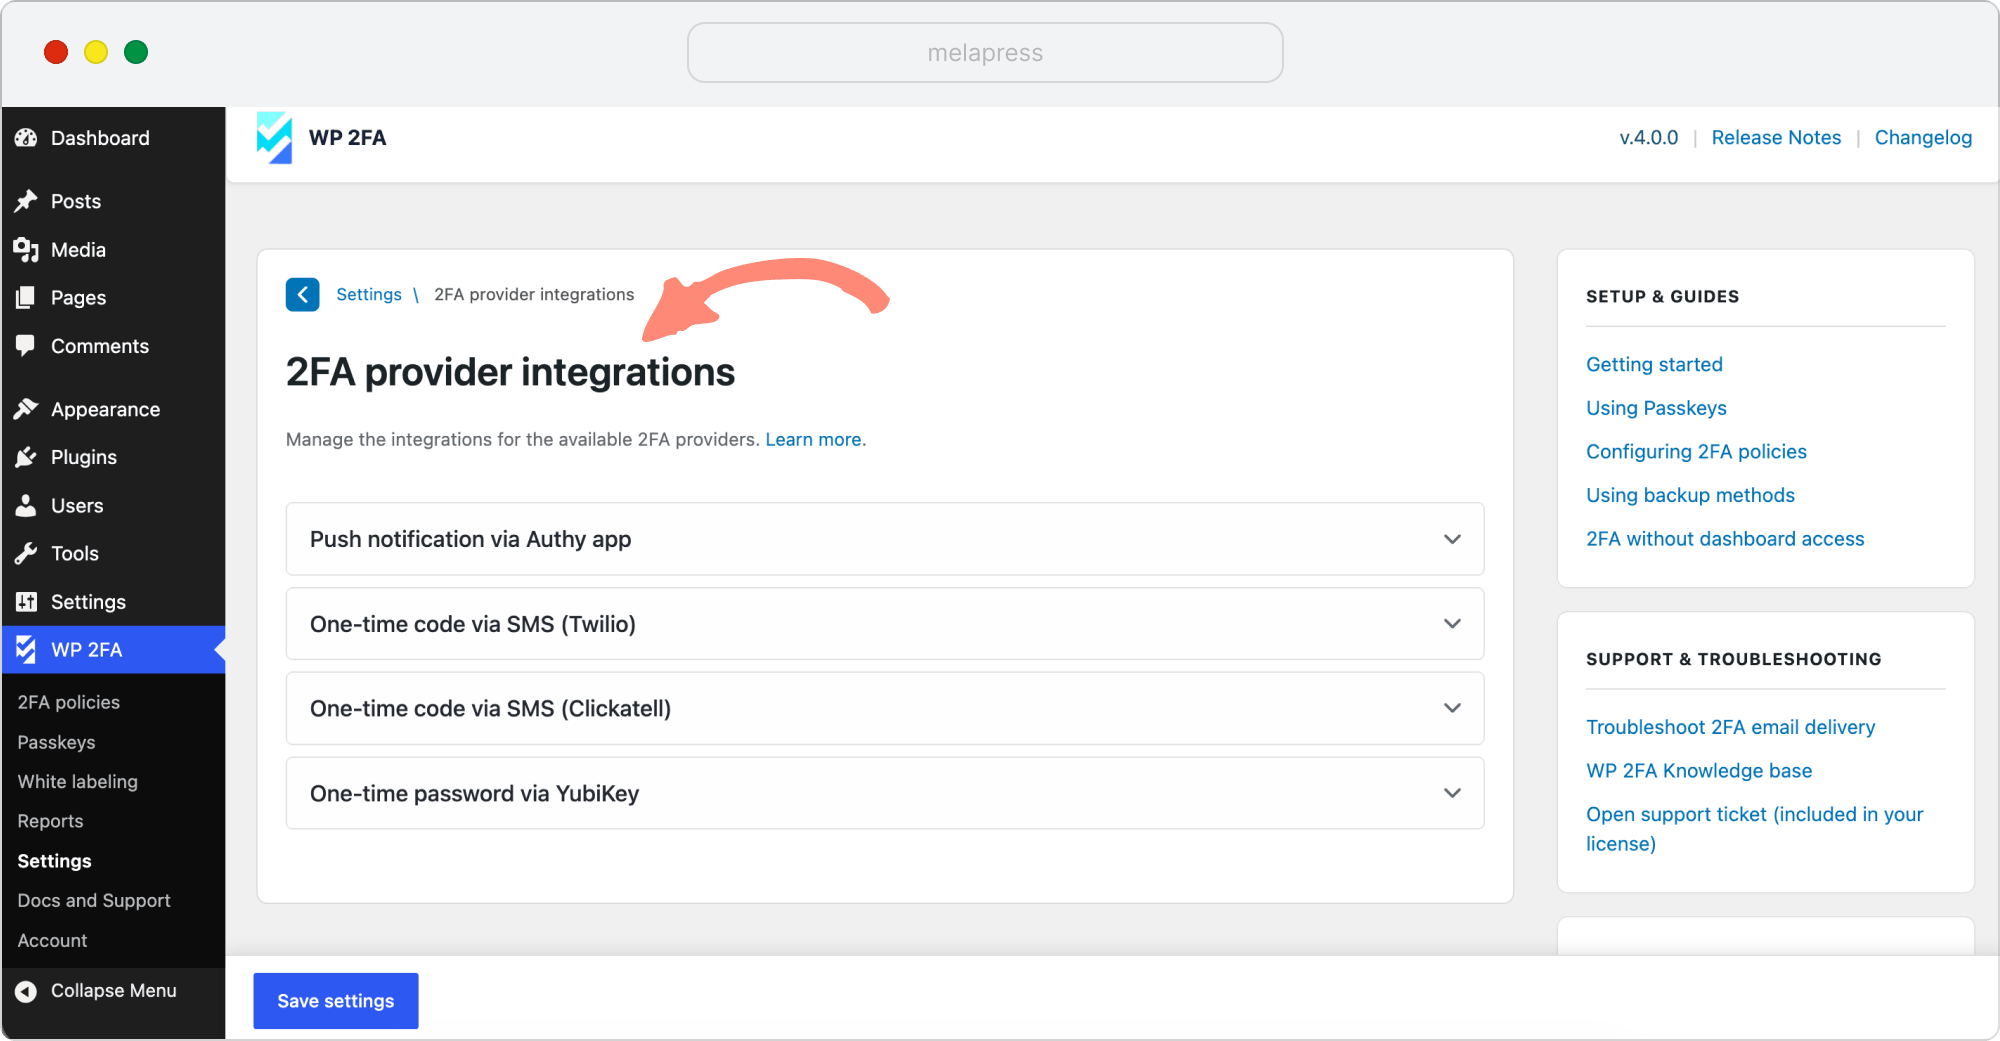Click the Pages document icon

(26, 298)
